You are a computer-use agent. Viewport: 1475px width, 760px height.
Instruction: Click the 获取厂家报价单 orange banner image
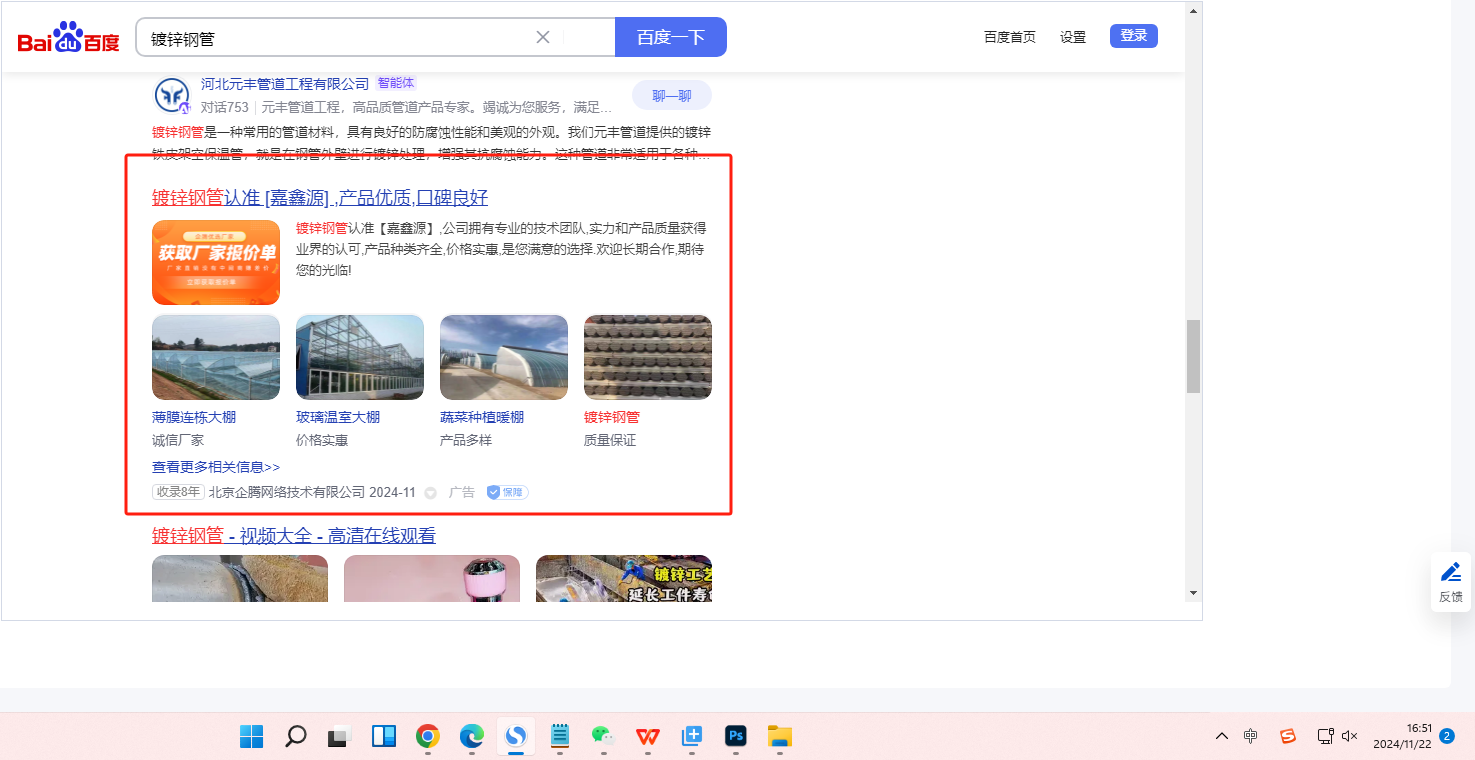pos(216,262)
